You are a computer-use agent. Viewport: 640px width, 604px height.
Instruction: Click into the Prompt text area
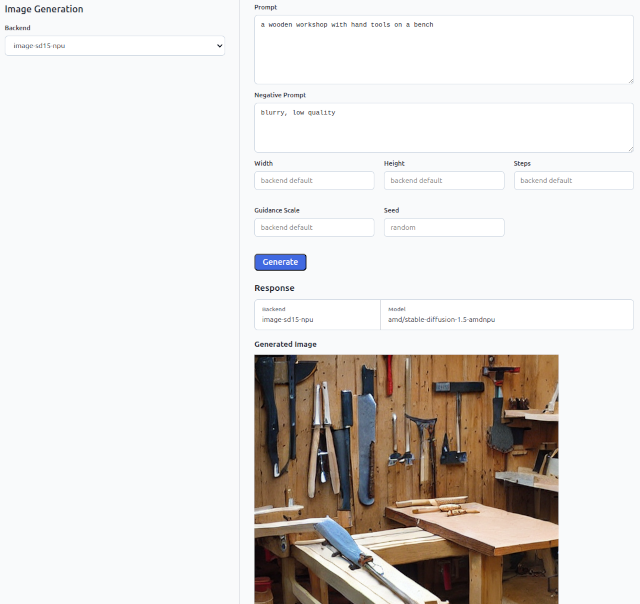pos(444,50)
